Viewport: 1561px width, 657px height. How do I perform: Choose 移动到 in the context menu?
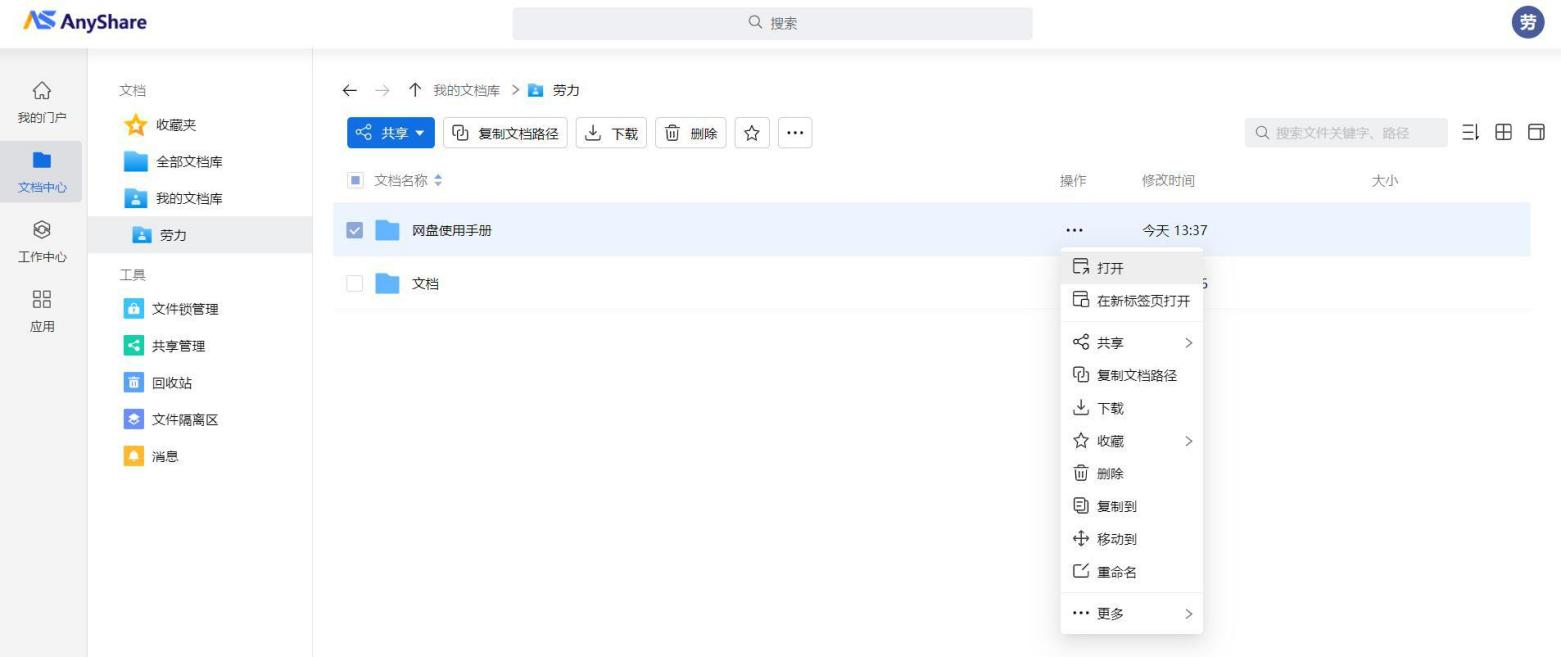pos(1116,539)
